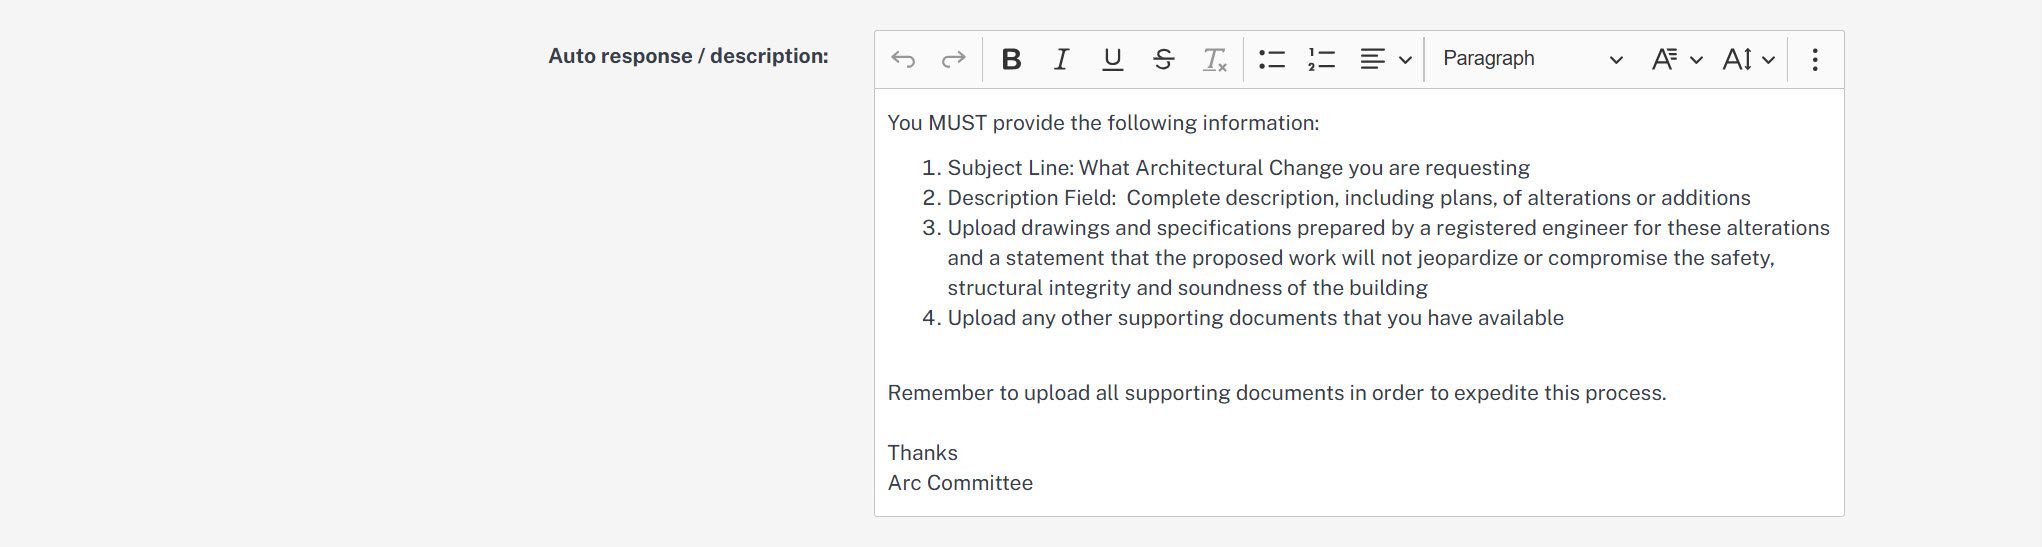Open the font size dropdown
Image resolution: width=2042 pixels, height=547 pixels.
[1748, 59]
